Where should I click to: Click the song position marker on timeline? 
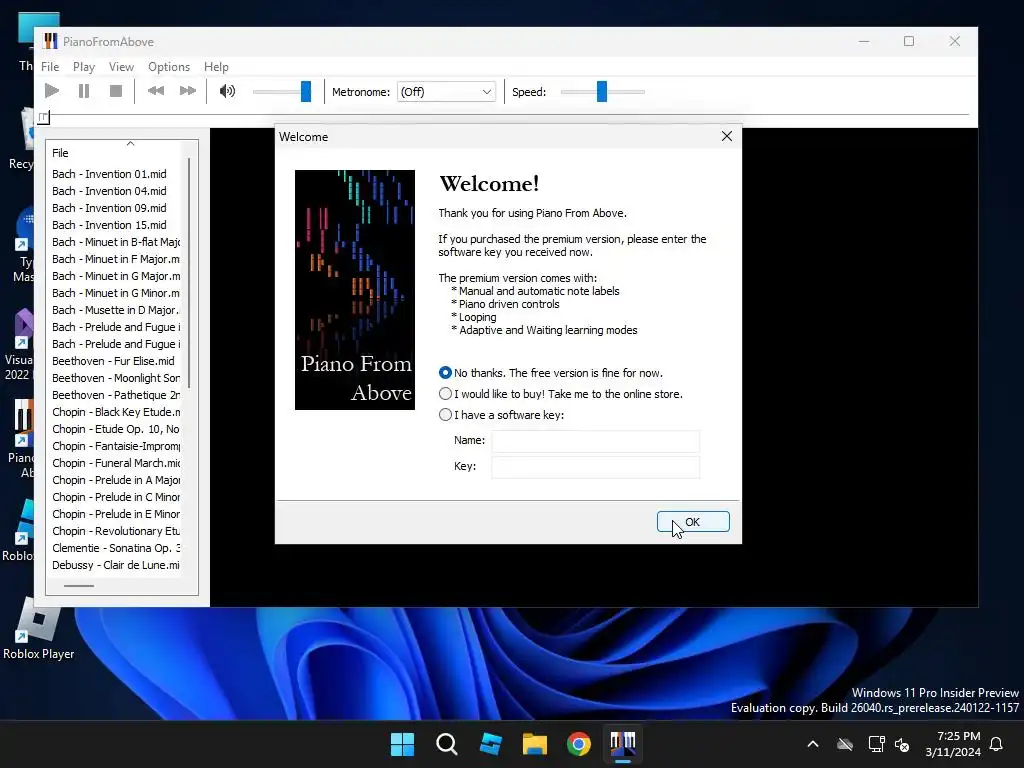click(x=43, y=118)
